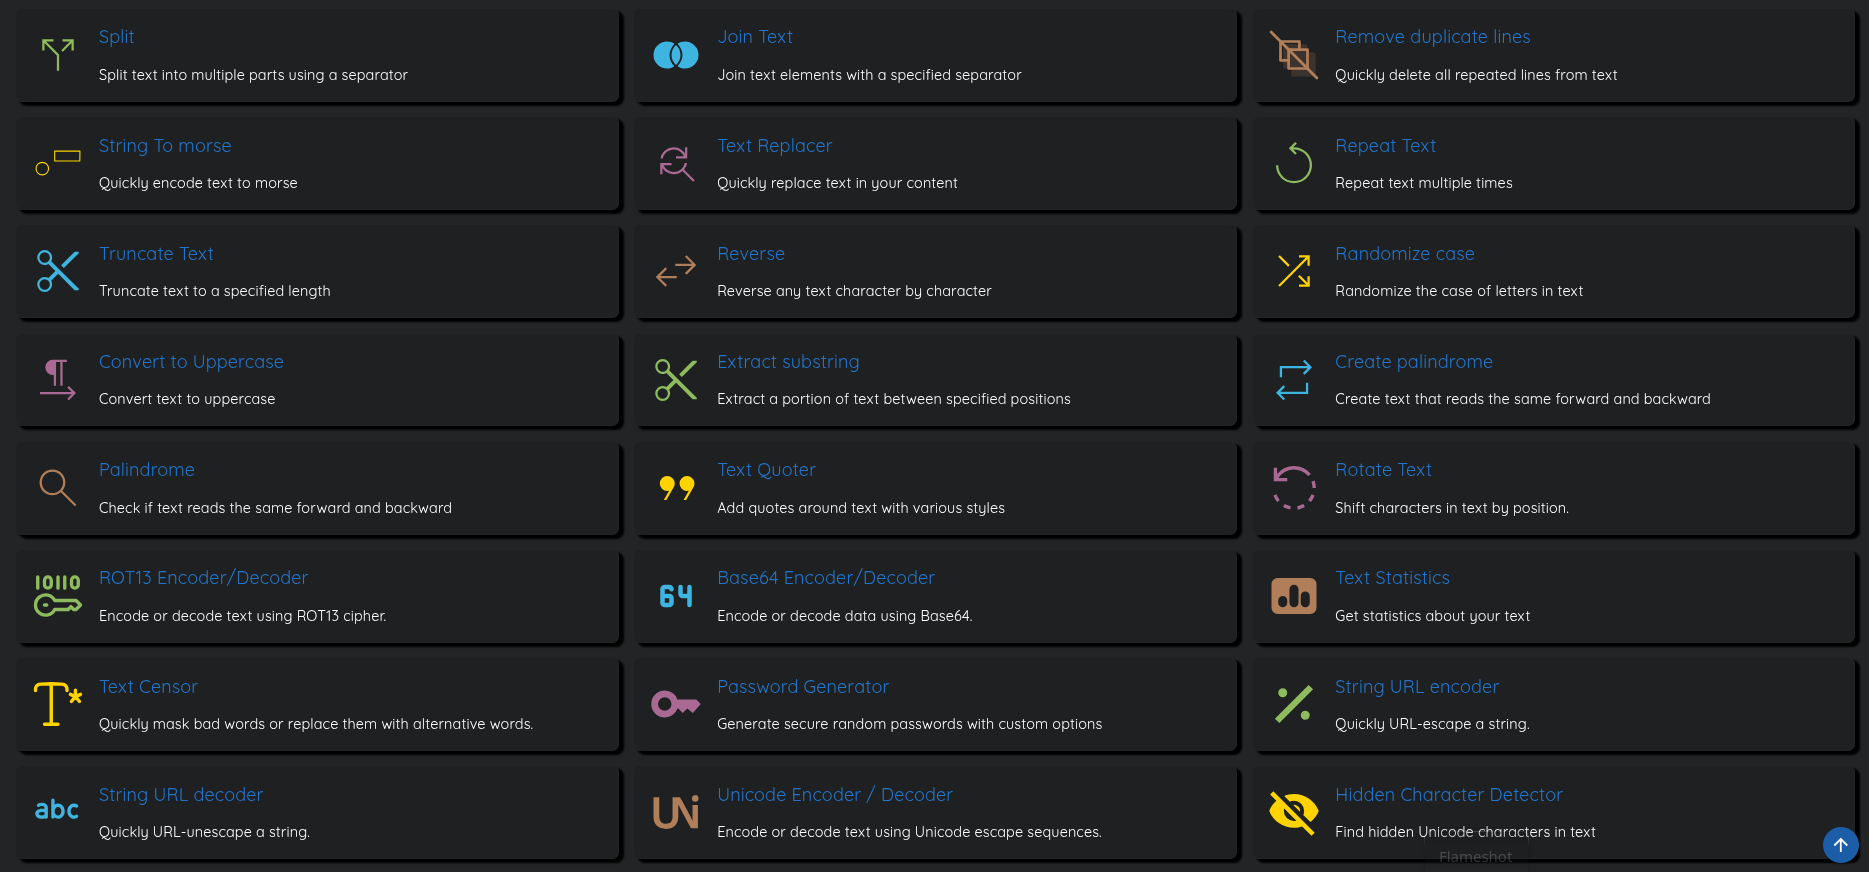1869x872 pixels.
Task: Click the Join Text overlapping circles icon
Action: [676, 55]
